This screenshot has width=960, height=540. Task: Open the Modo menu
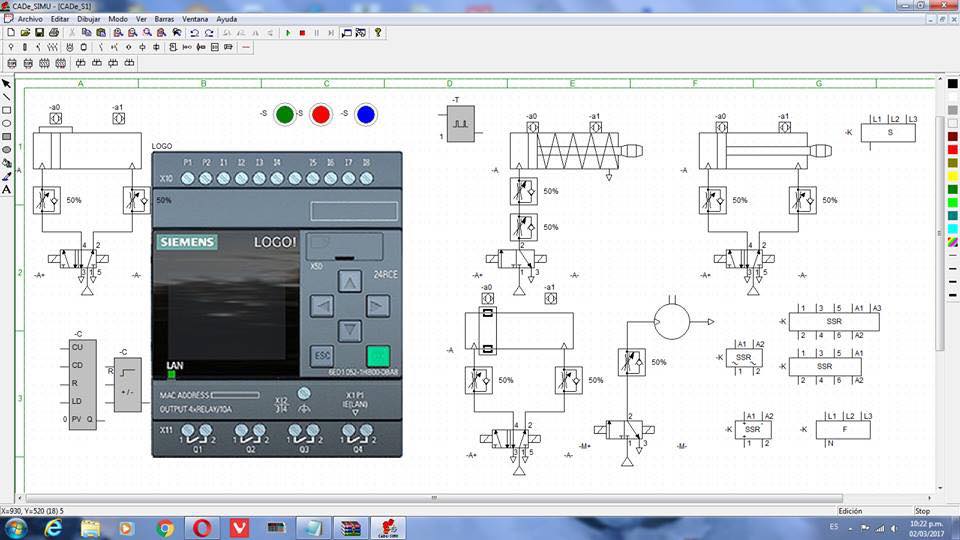click(x=118, y=19)
